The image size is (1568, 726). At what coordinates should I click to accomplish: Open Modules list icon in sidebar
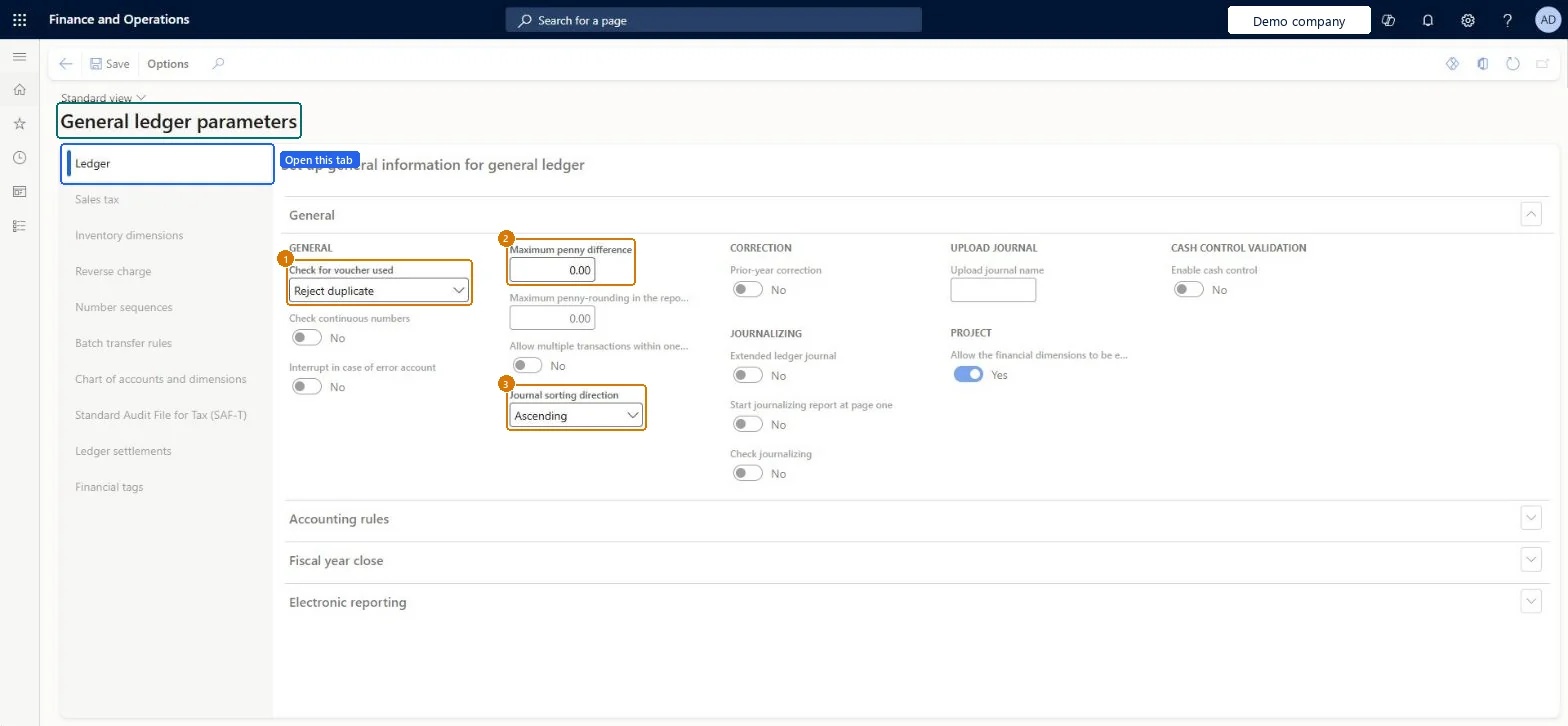click(19, 226)
